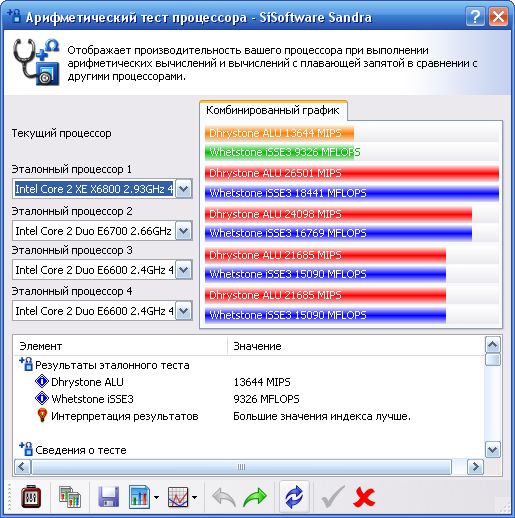Screen dimensions: 515x518
Task: Click the options icon with sliders
Action: 31,497
